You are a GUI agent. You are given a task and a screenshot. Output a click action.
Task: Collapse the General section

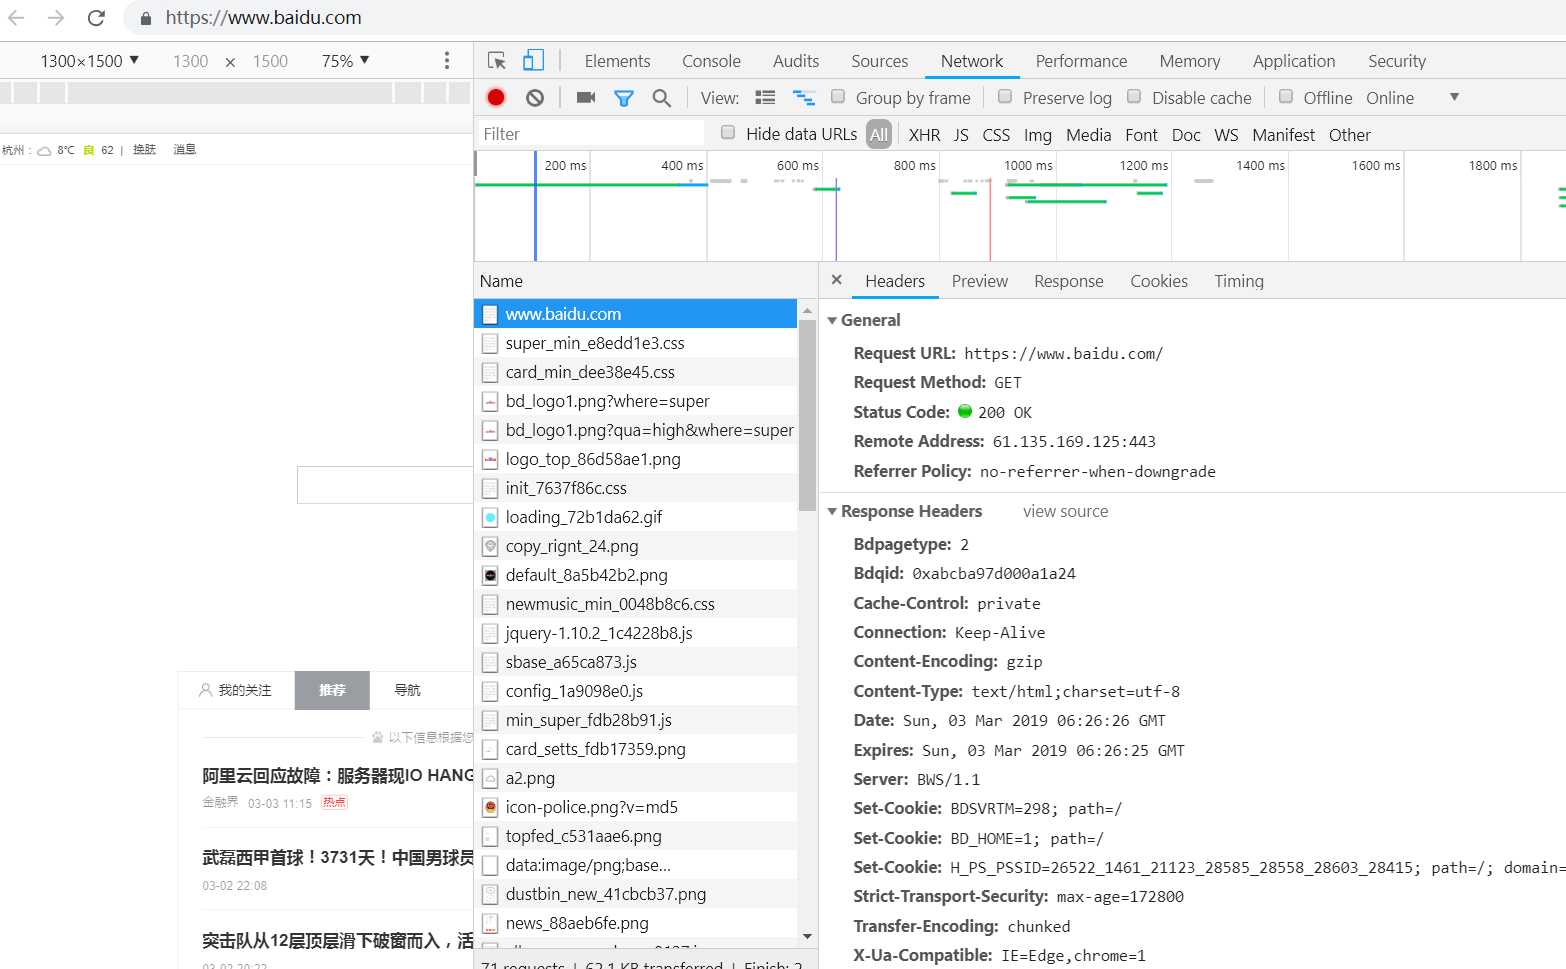[x=832, y=320]
